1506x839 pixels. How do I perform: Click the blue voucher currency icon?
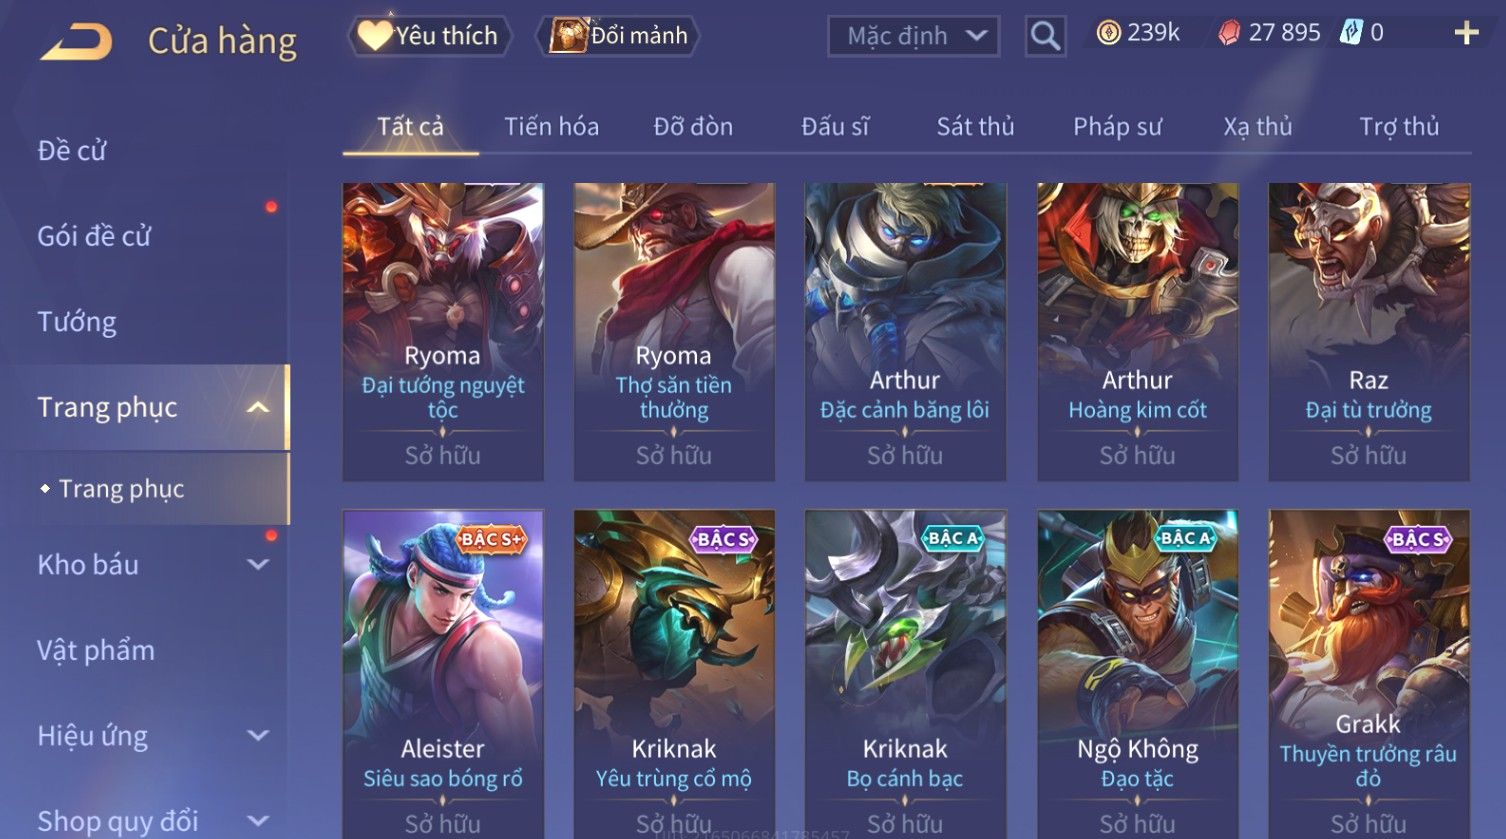1351,33
